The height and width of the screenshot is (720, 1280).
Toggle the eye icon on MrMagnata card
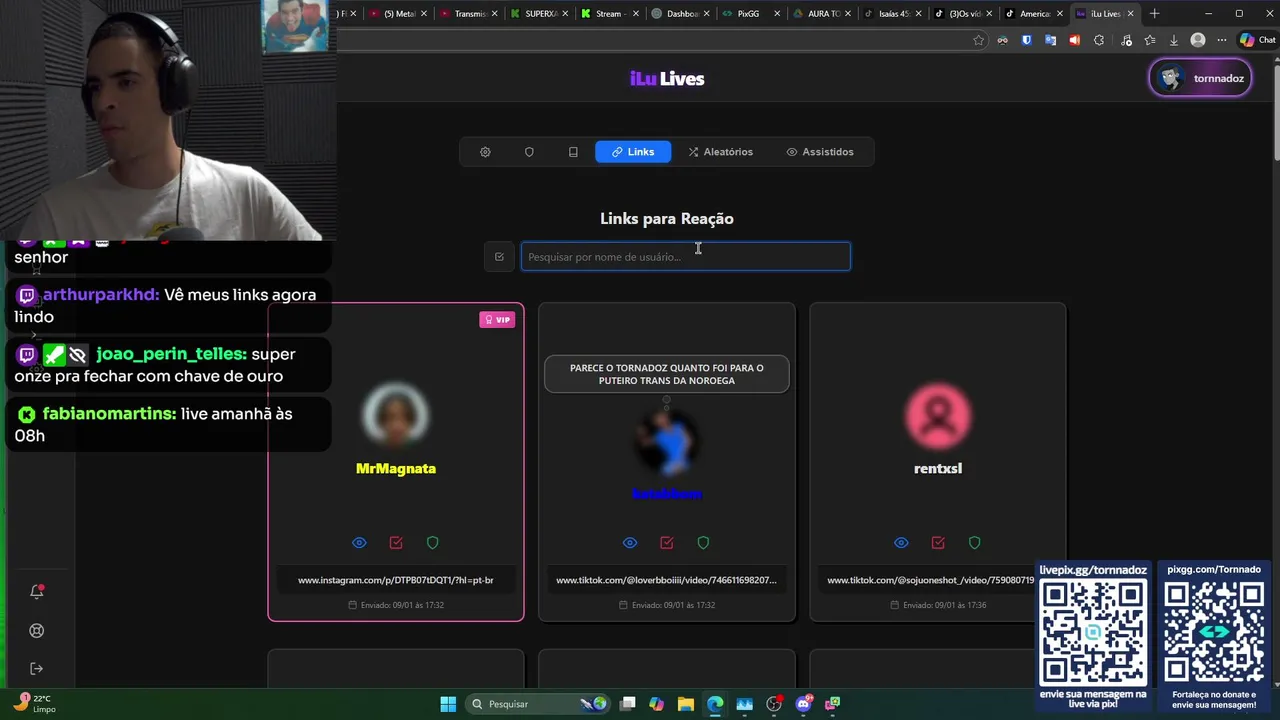click(359, 543)
